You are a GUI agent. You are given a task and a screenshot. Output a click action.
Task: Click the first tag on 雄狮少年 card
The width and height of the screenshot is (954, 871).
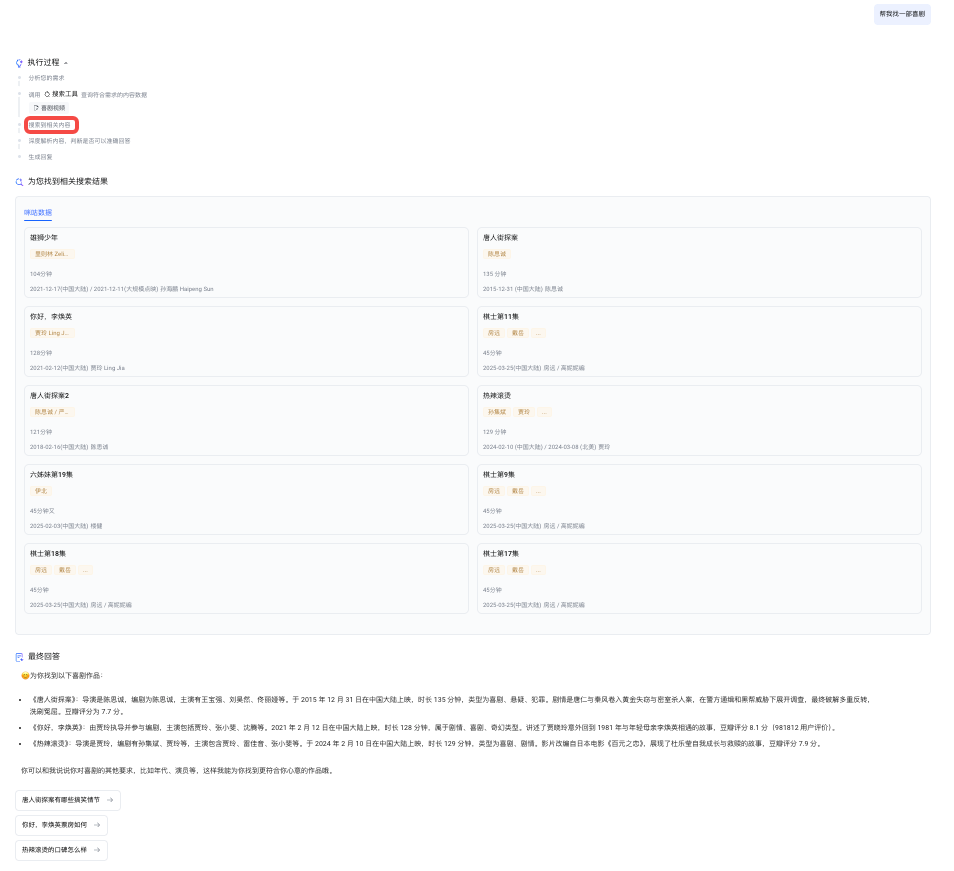[x=52, y=254]
